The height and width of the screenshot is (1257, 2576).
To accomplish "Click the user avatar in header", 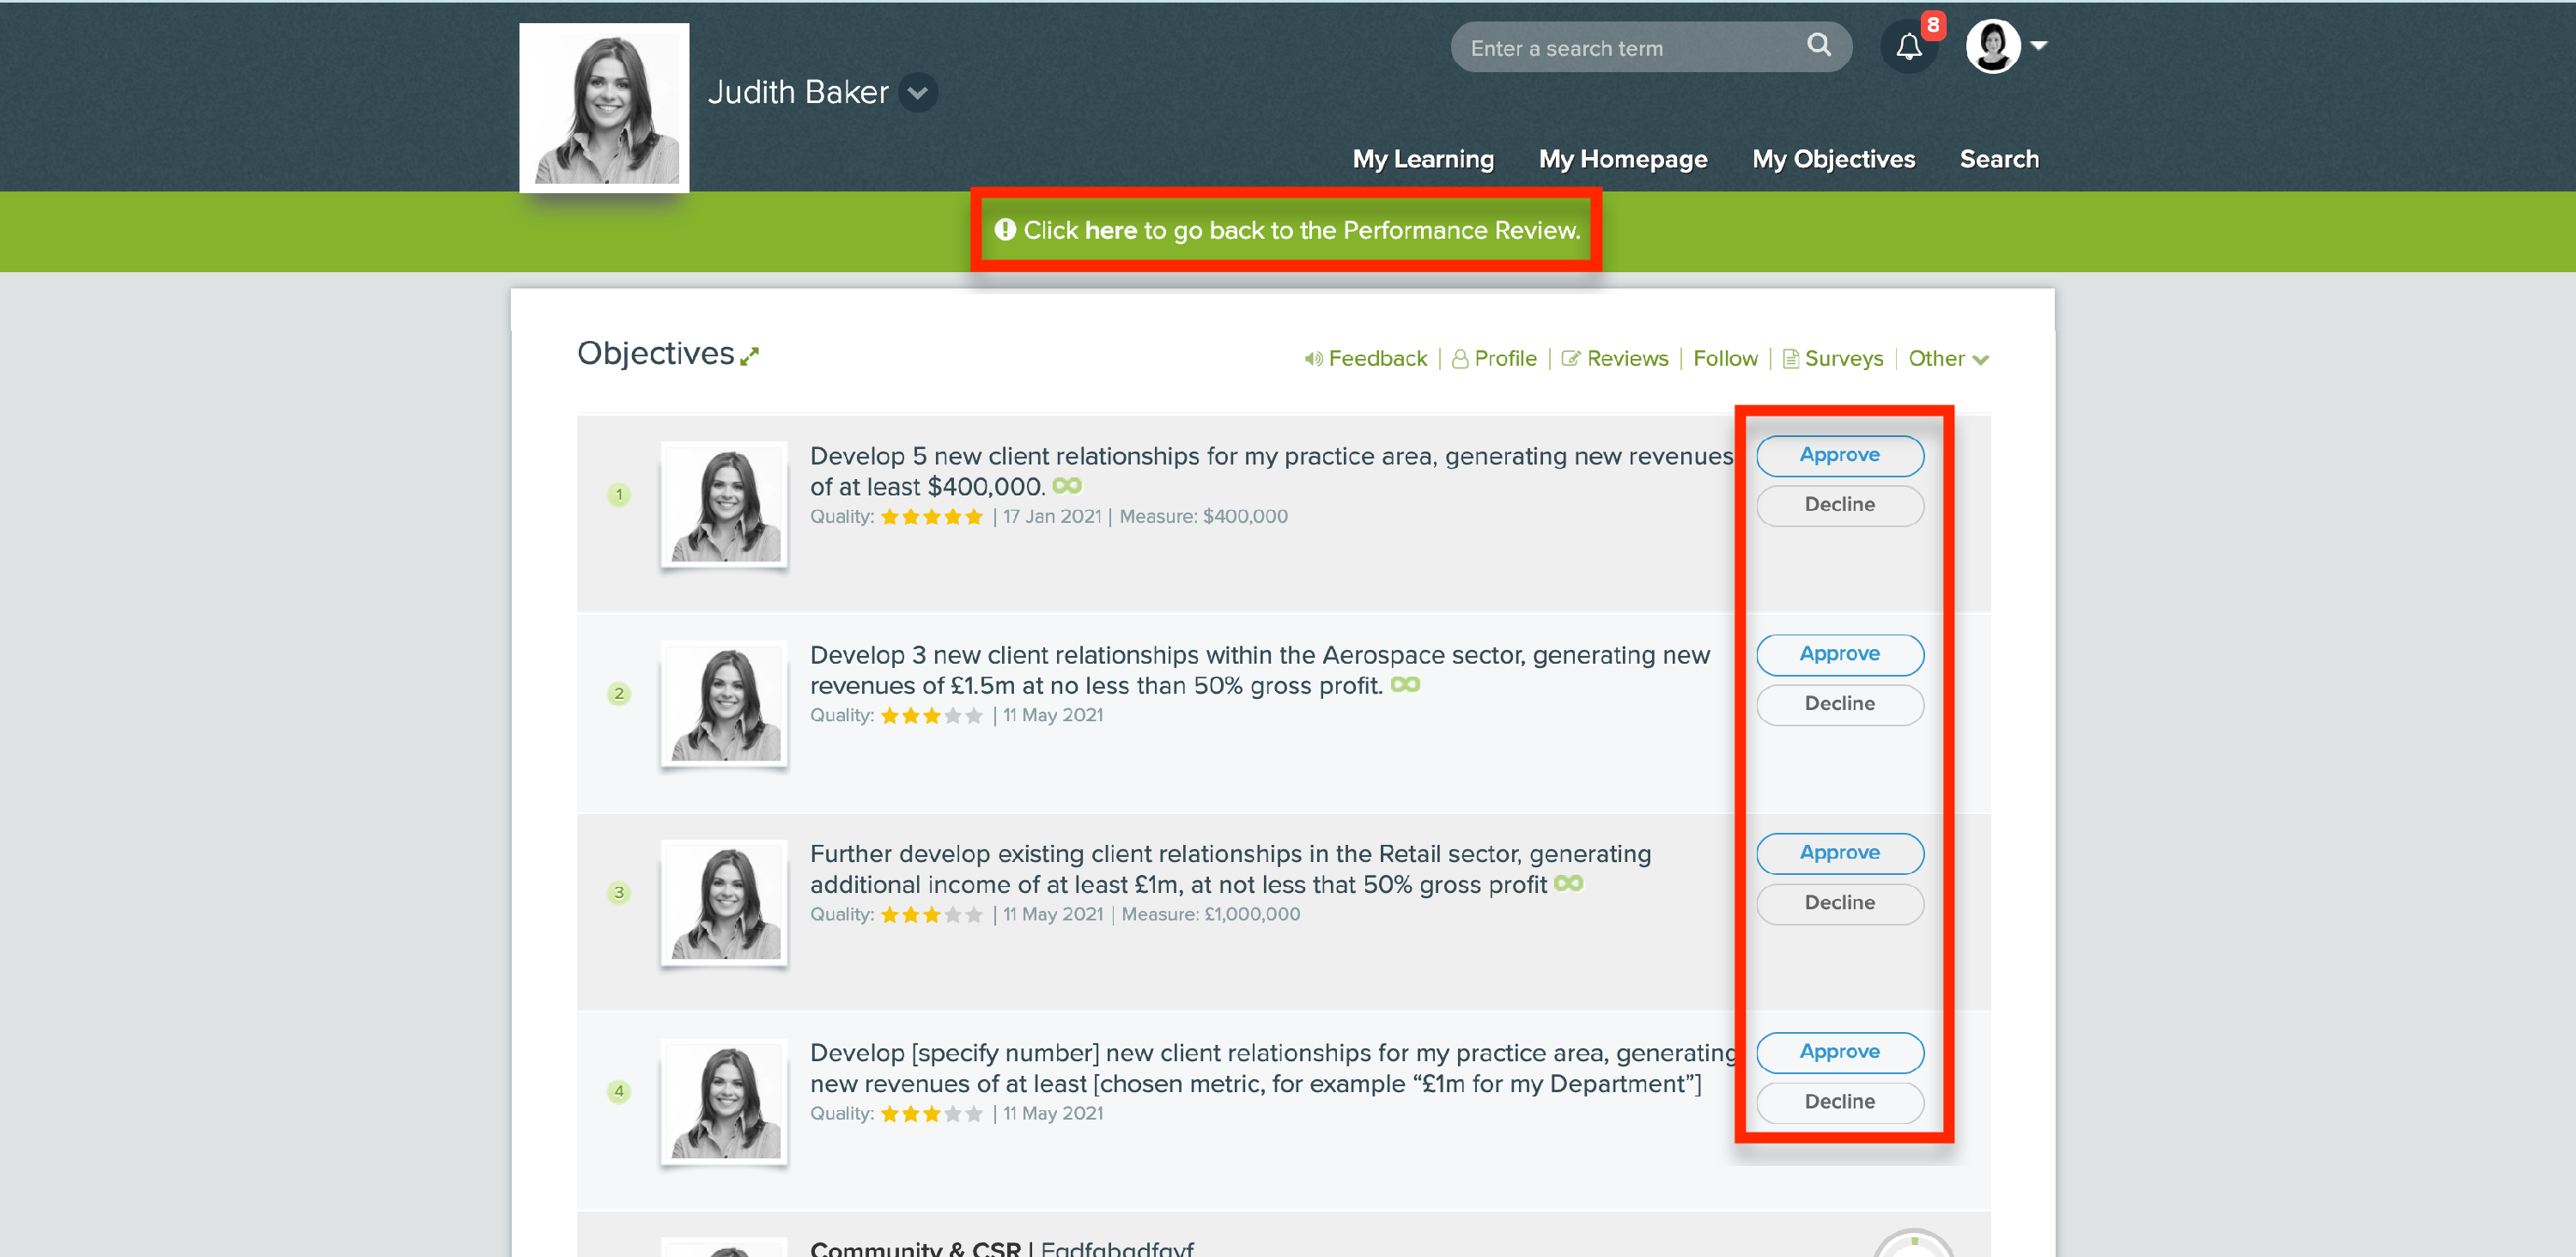I will (x=1992, y=46).
